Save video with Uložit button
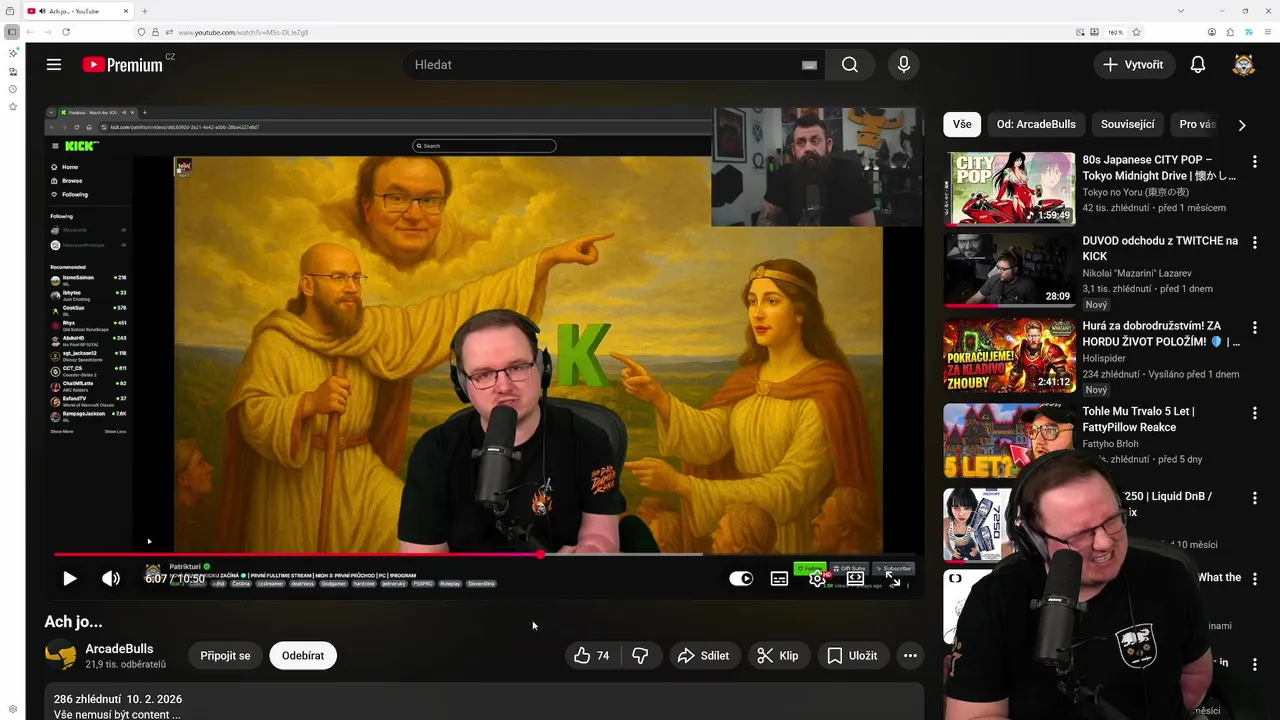1280x720 pixels. tap(852, 656)
